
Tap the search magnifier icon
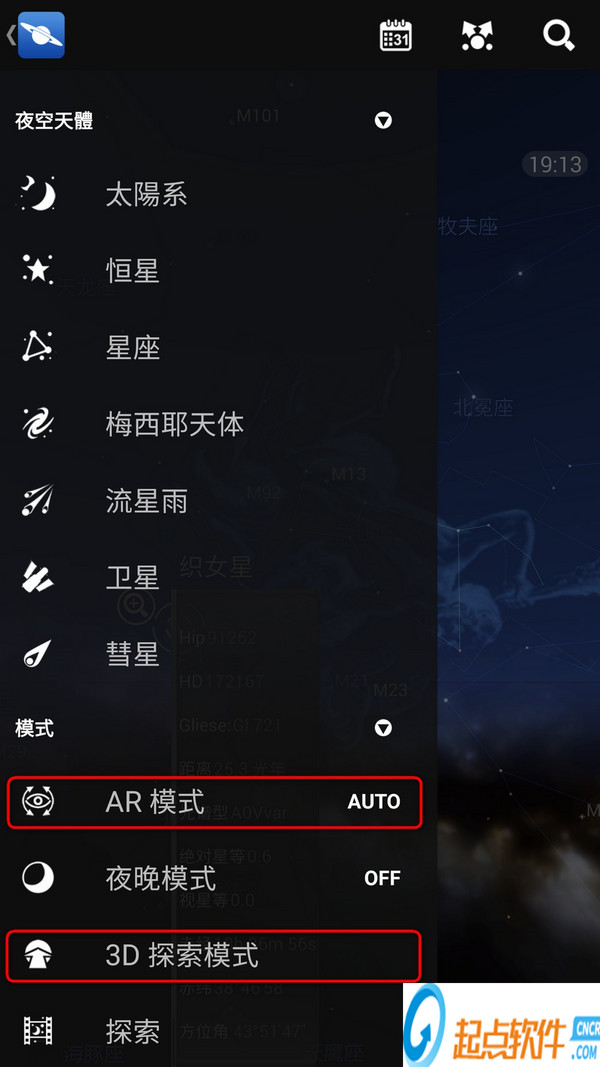click(559, 35)
